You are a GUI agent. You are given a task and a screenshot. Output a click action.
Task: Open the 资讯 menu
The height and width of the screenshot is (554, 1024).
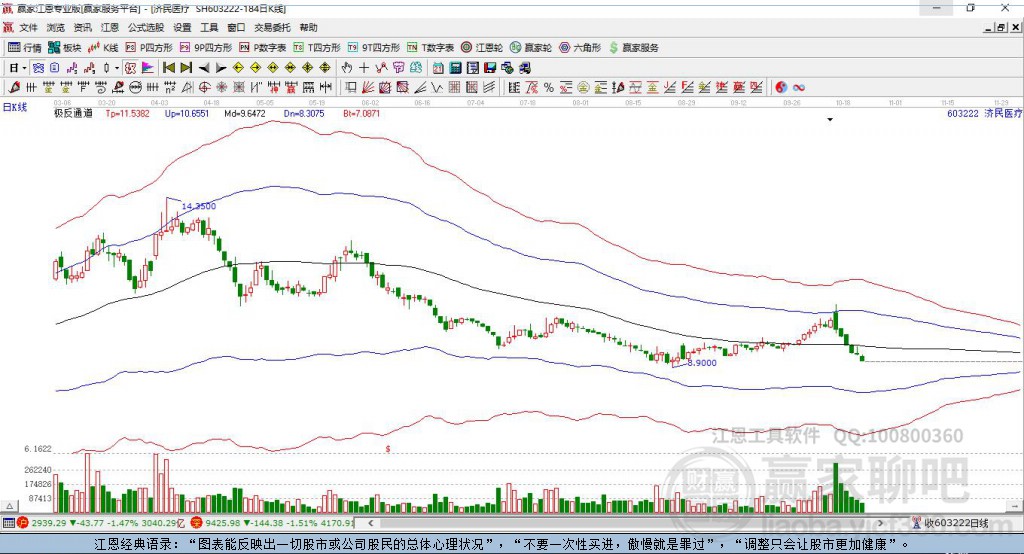click(x=82, y=27)
